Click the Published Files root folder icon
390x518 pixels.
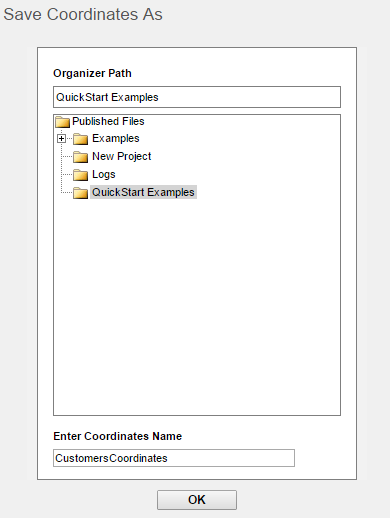pos(62,122)
